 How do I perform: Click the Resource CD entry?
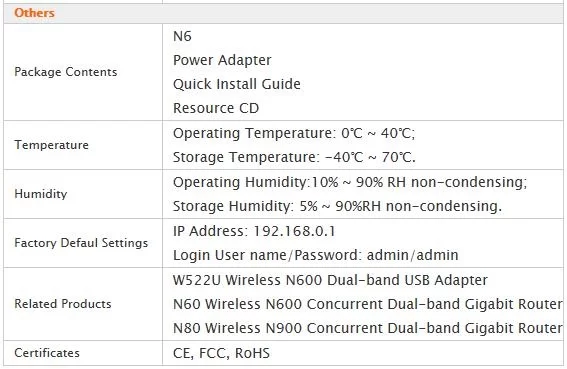pyautogui.click(x=216, y=108)
